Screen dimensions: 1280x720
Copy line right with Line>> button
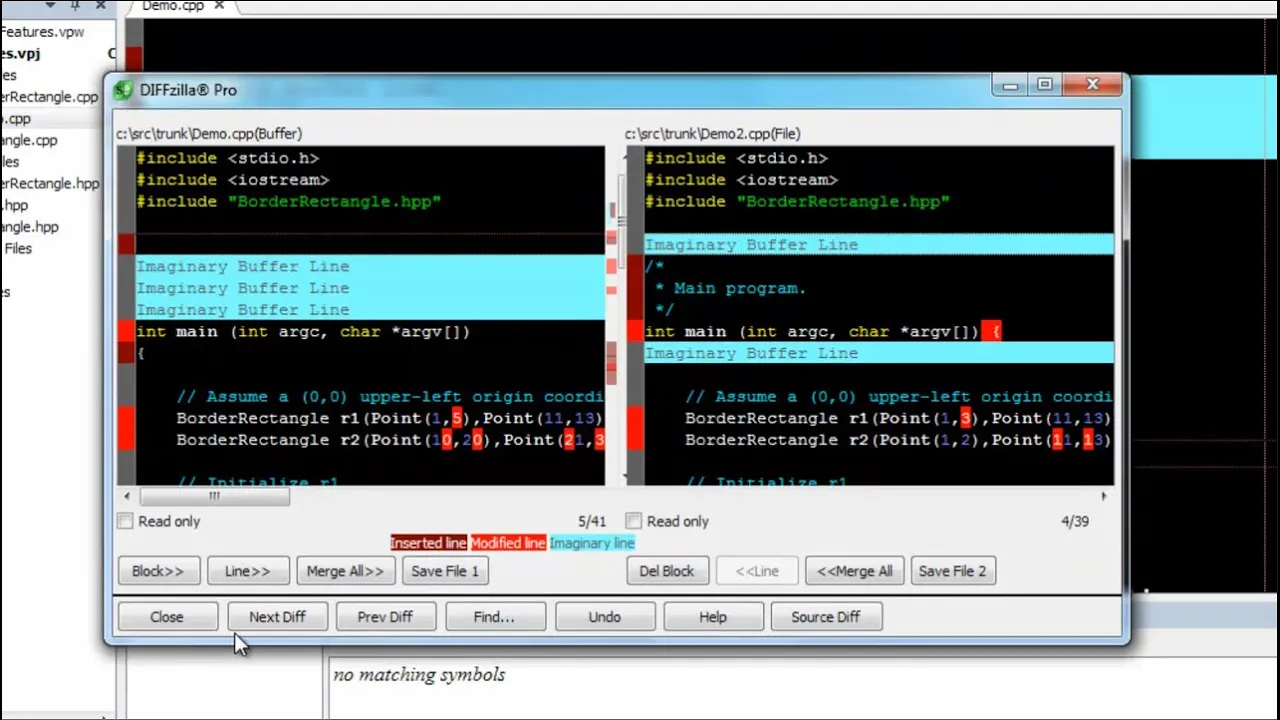[x=248, y=571]
